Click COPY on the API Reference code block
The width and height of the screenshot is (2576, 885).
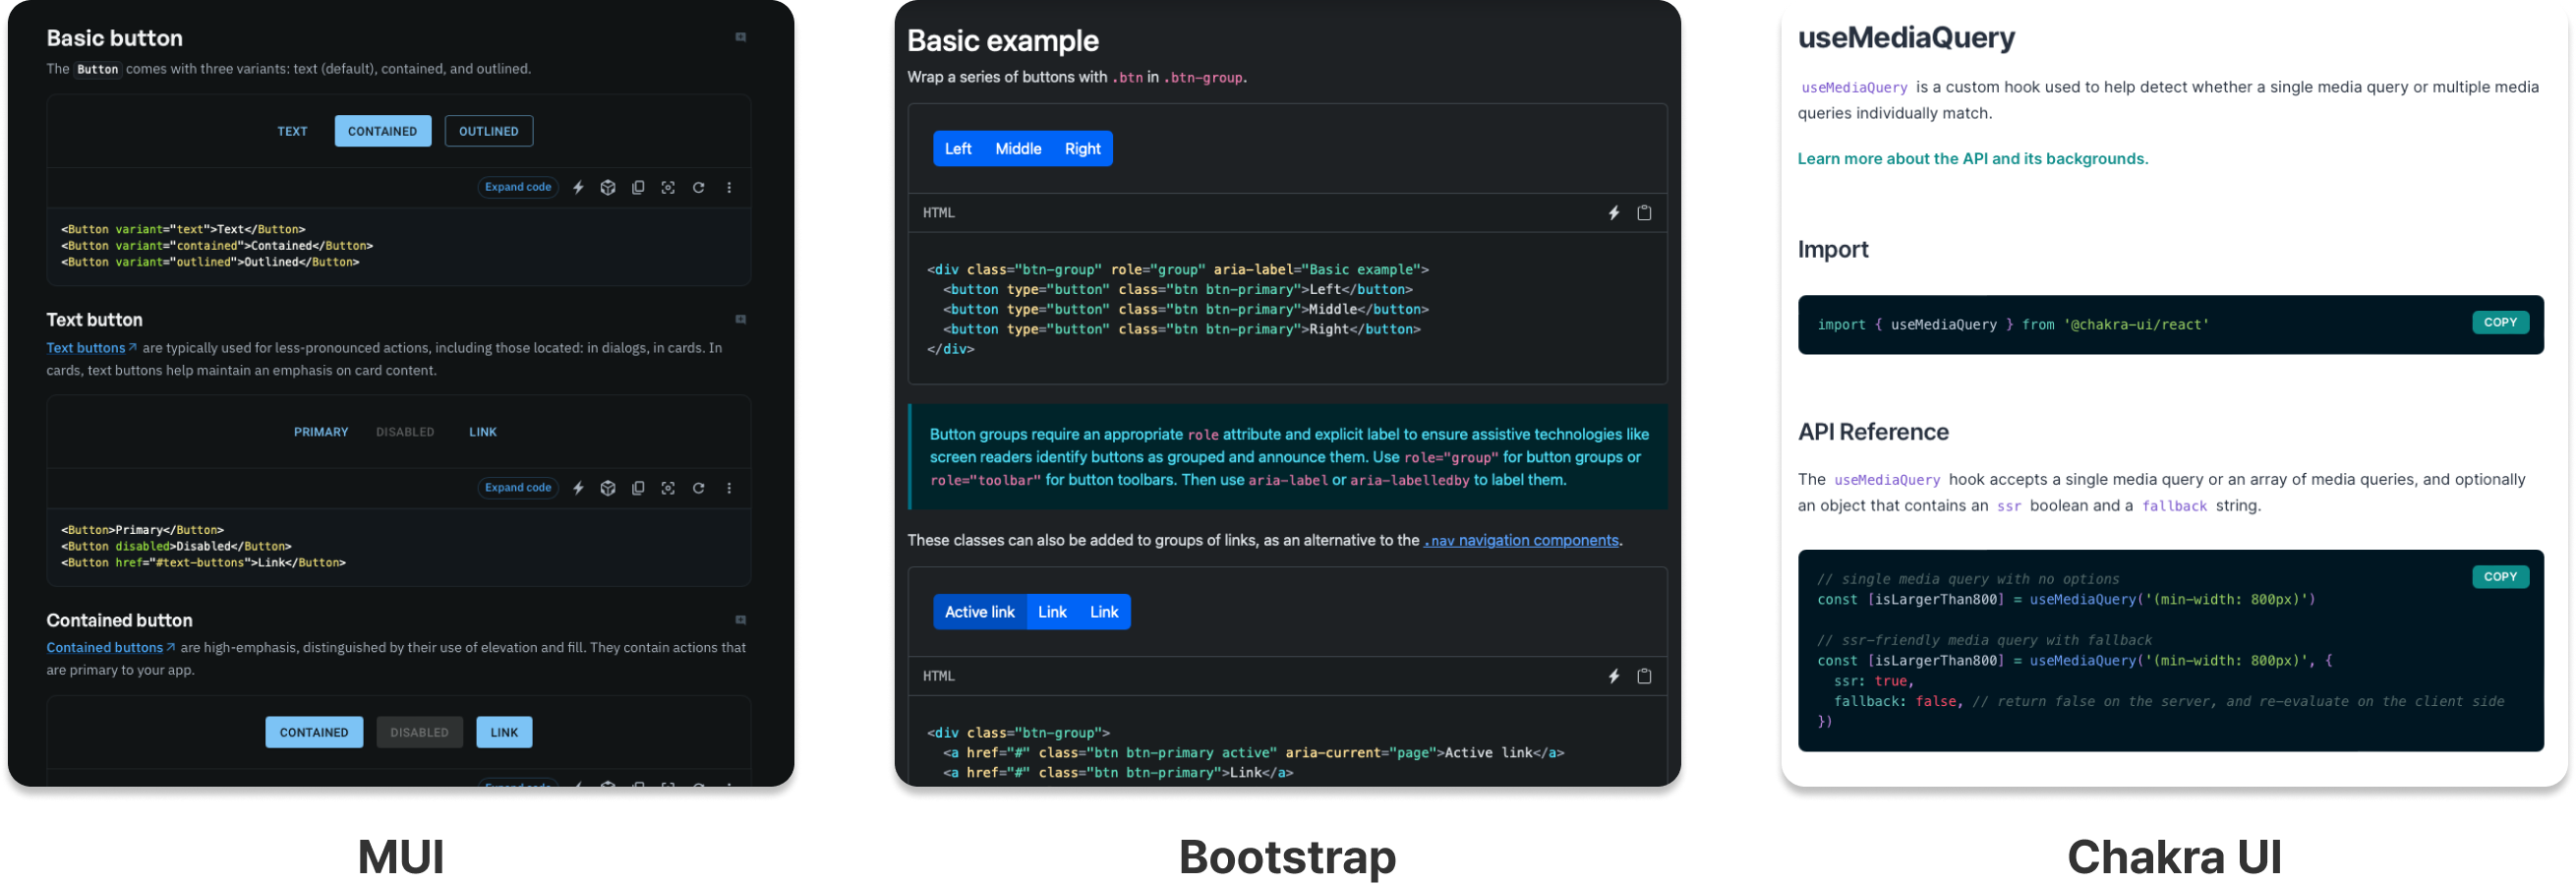point(2500,577)
